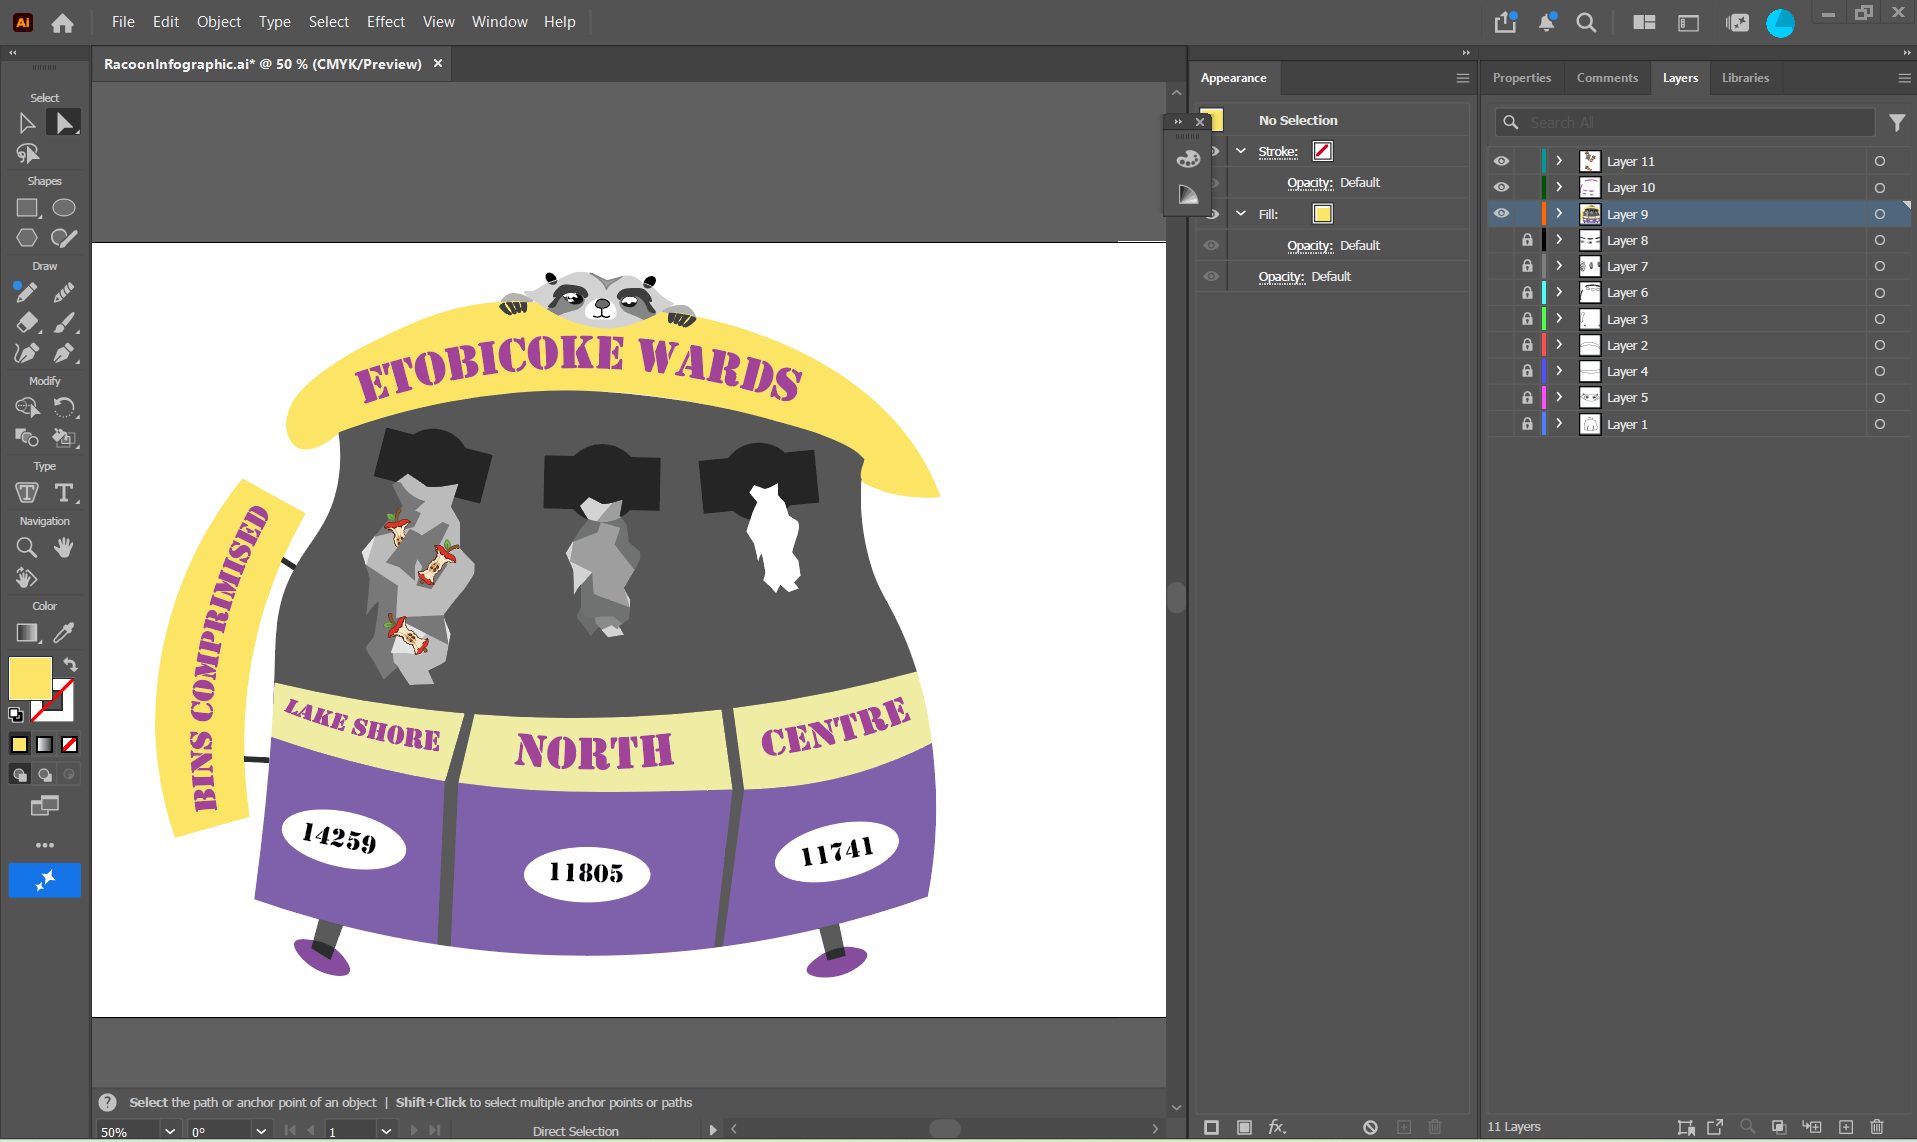Pick the Pencil tool
Viewport: 1917px width, 1142px height.
pyautogui.click(x=27, y=293)
